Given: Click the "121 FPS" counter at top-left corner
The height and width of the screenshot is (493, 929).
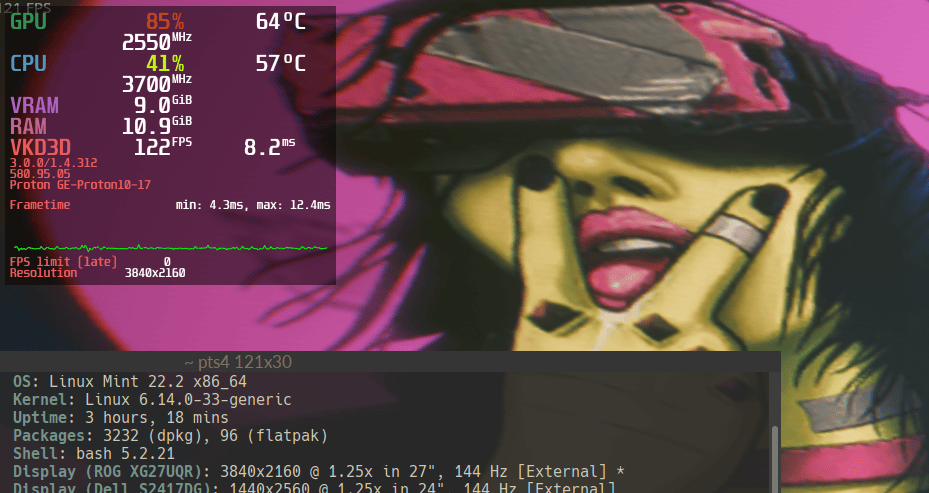Looking at the screenshot, I should point(26,7).
